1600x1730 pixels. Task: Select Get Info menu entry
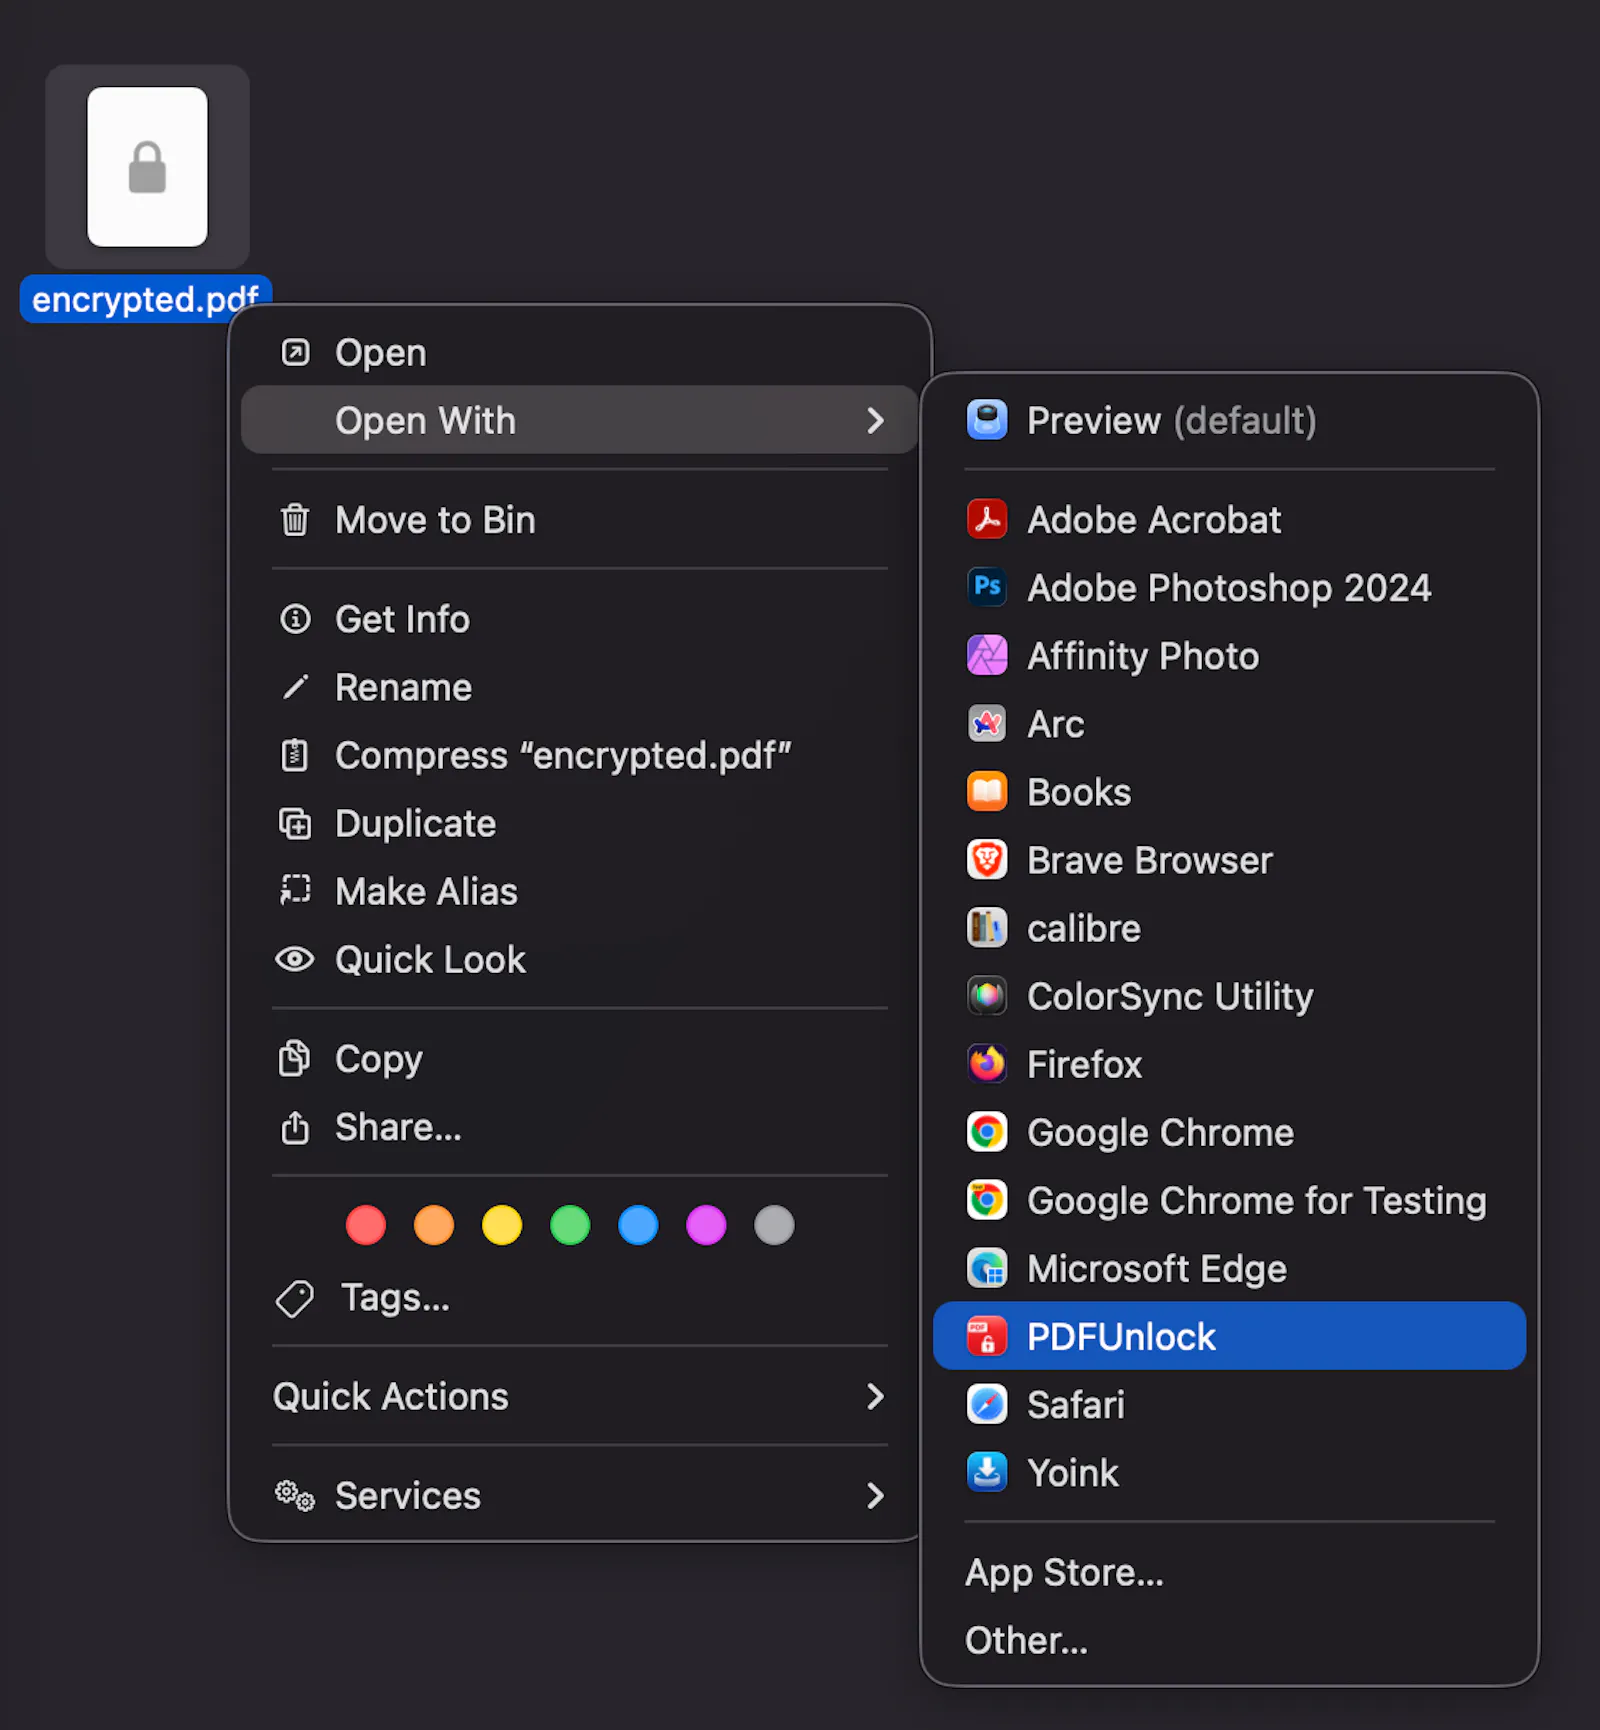point(579,618)
